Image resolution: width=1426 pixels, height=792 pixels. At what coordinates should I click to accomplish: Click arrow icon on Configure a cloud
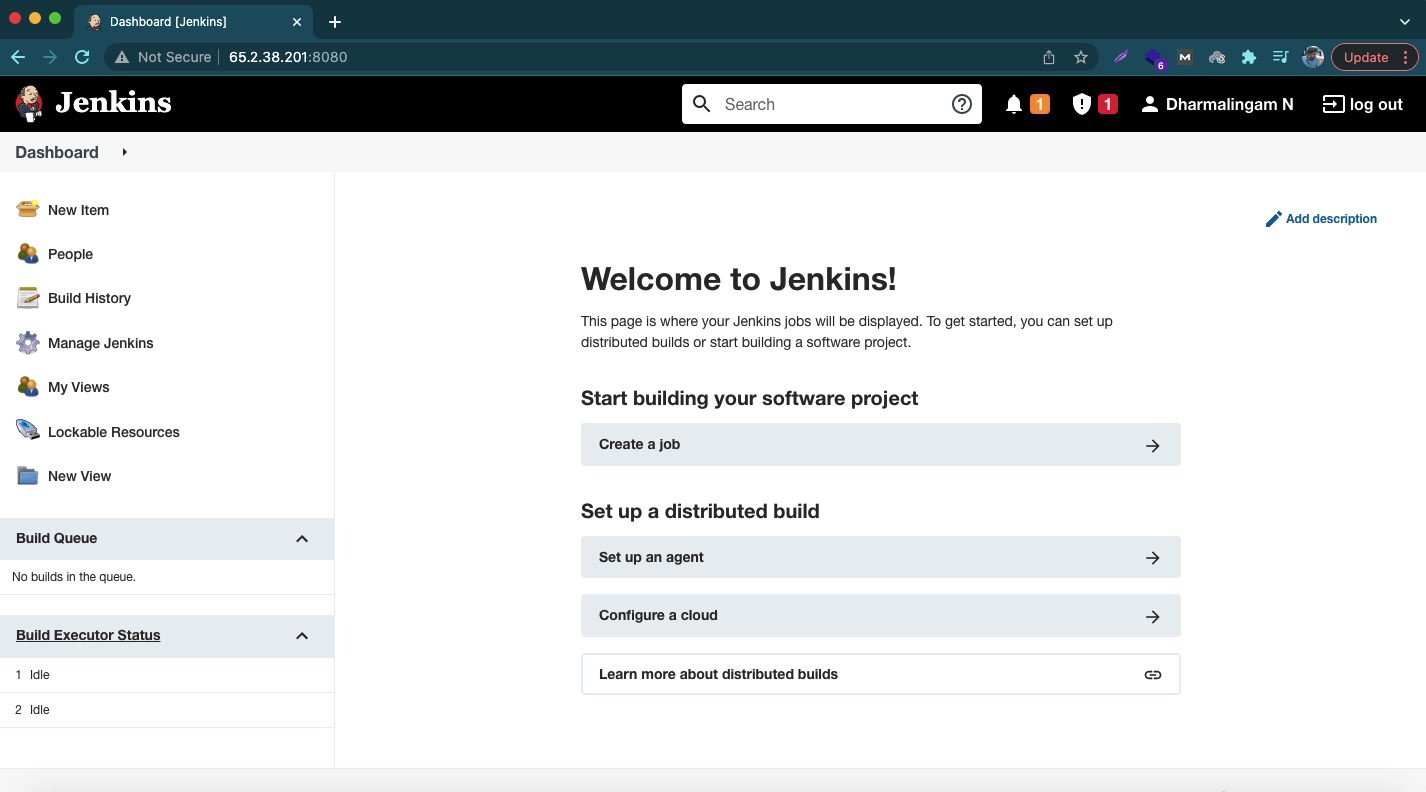pos(1153,616)
